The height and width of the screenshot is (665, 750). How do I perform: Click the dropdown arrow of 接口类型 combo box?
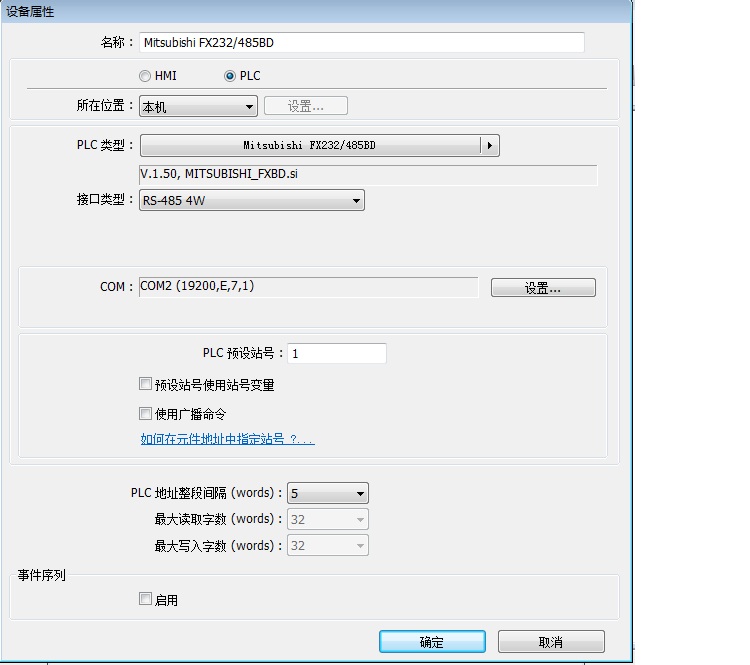pyautogui.click(x=356, y=201)
